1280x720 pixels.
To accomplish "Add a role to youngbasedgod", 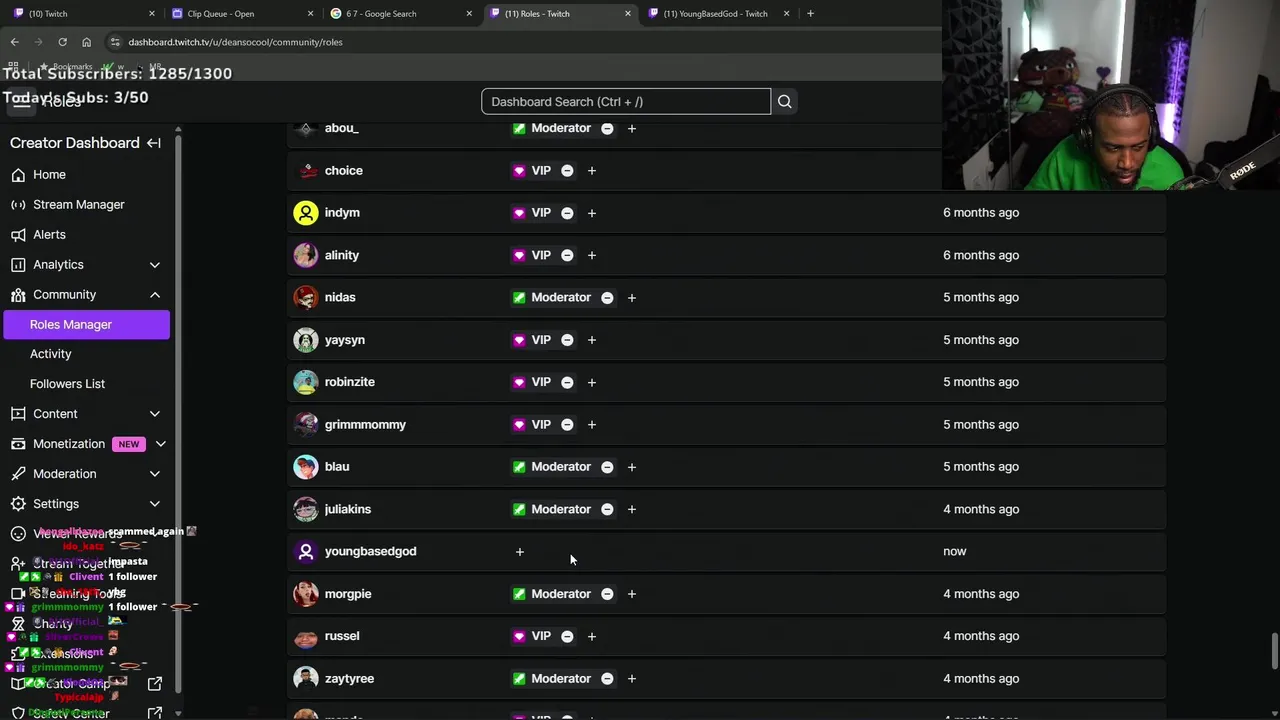I will click(x=519, y=552).
